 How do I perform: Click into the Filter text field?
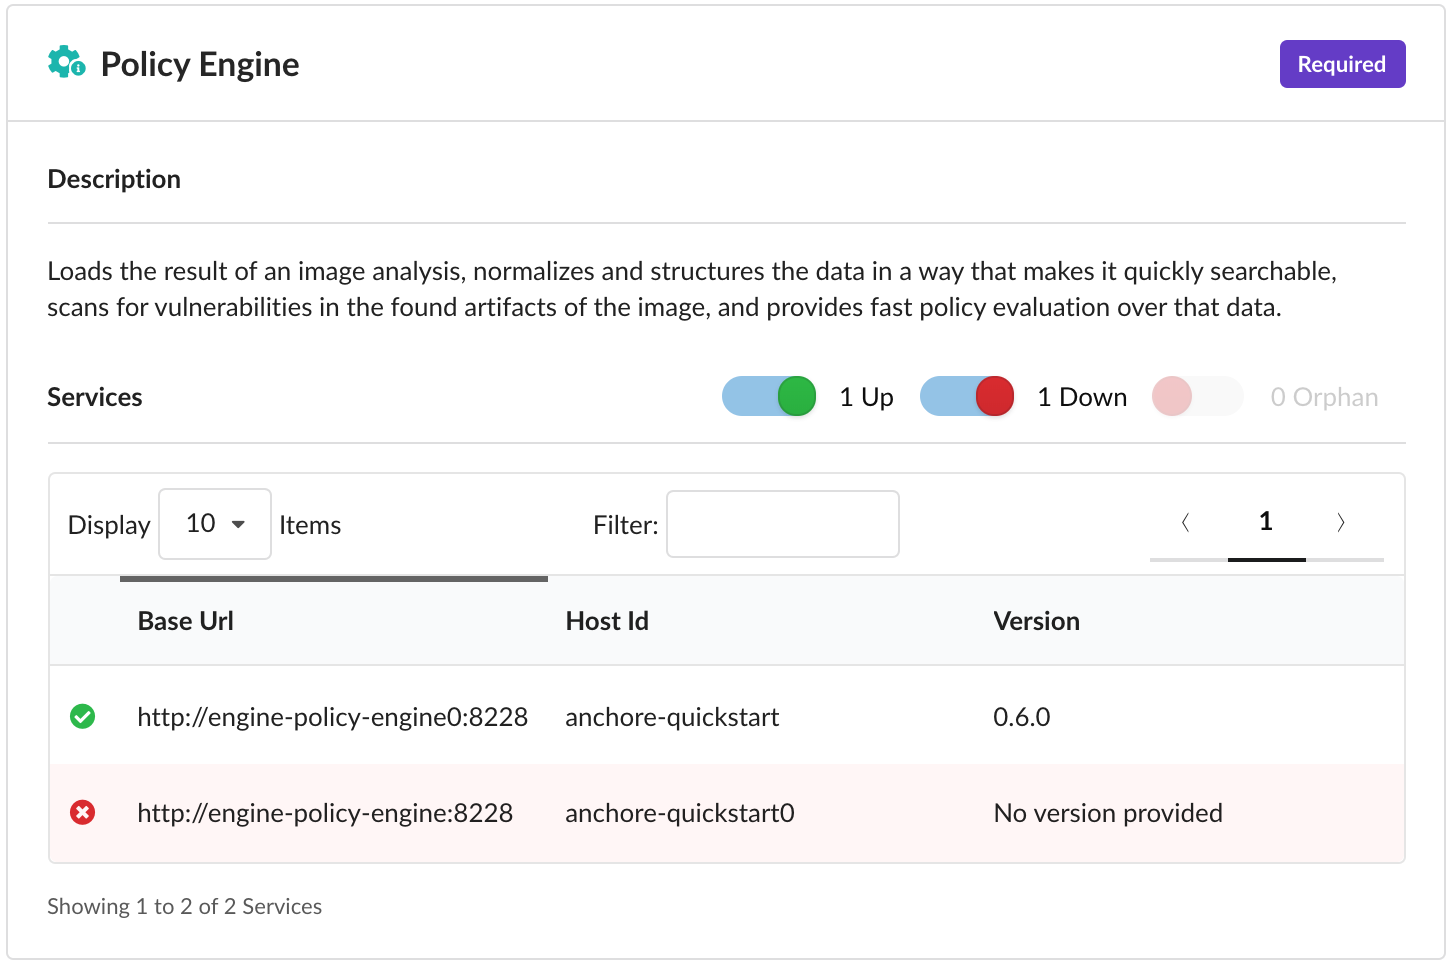pos(783,524)
